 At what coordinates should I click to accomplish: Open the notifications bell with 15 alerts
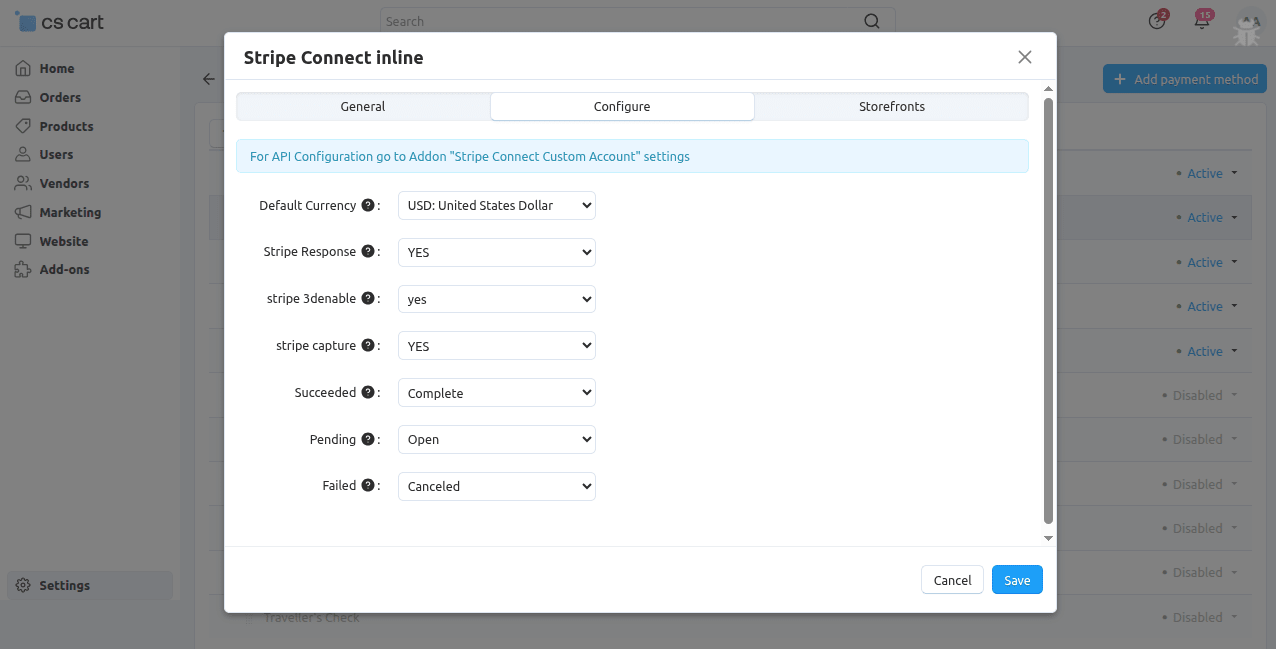[1200, 20]
